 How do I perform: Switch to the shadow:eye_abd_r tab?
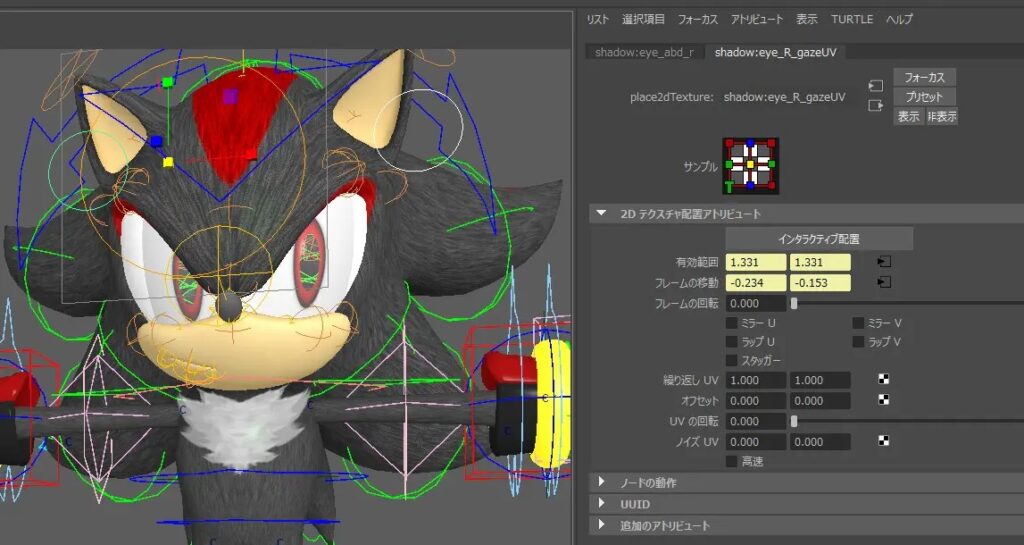[x=644, y=52]
